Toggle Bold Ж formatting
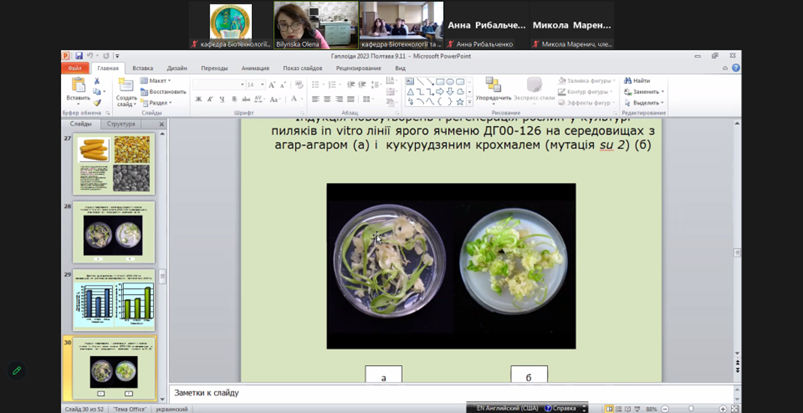This screenshot has width=803, height=413. [199, 99]
